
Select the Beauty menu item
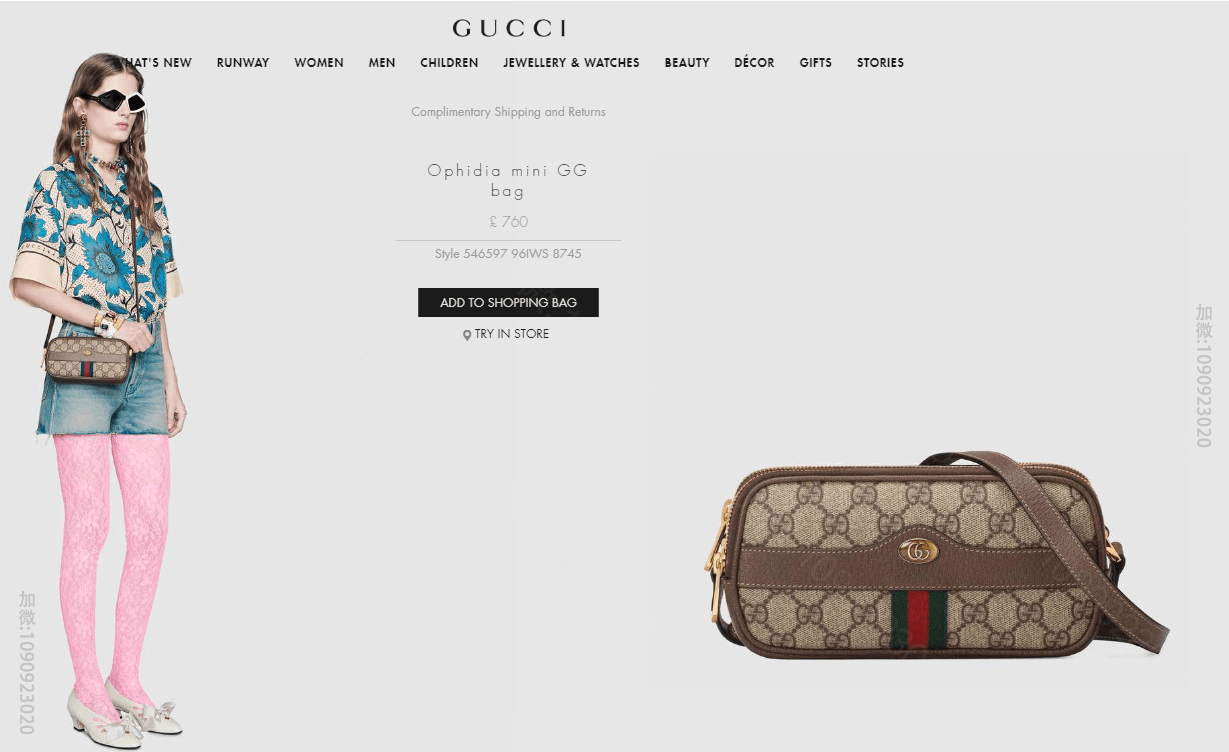[687, 62]
